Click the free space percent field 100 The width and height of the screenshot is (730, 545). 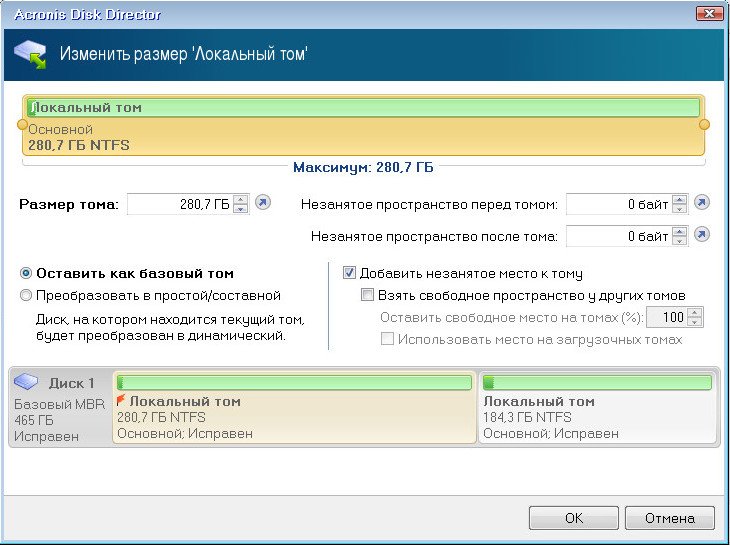click(x=667, y=317)
